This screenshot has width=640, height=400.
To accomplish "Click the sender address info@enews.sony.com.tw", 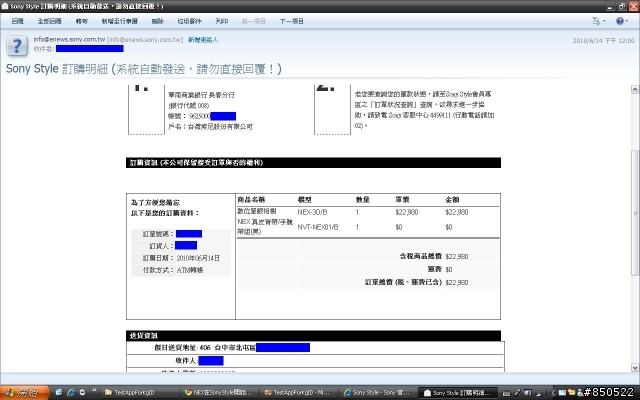I will tap(69, 39).
